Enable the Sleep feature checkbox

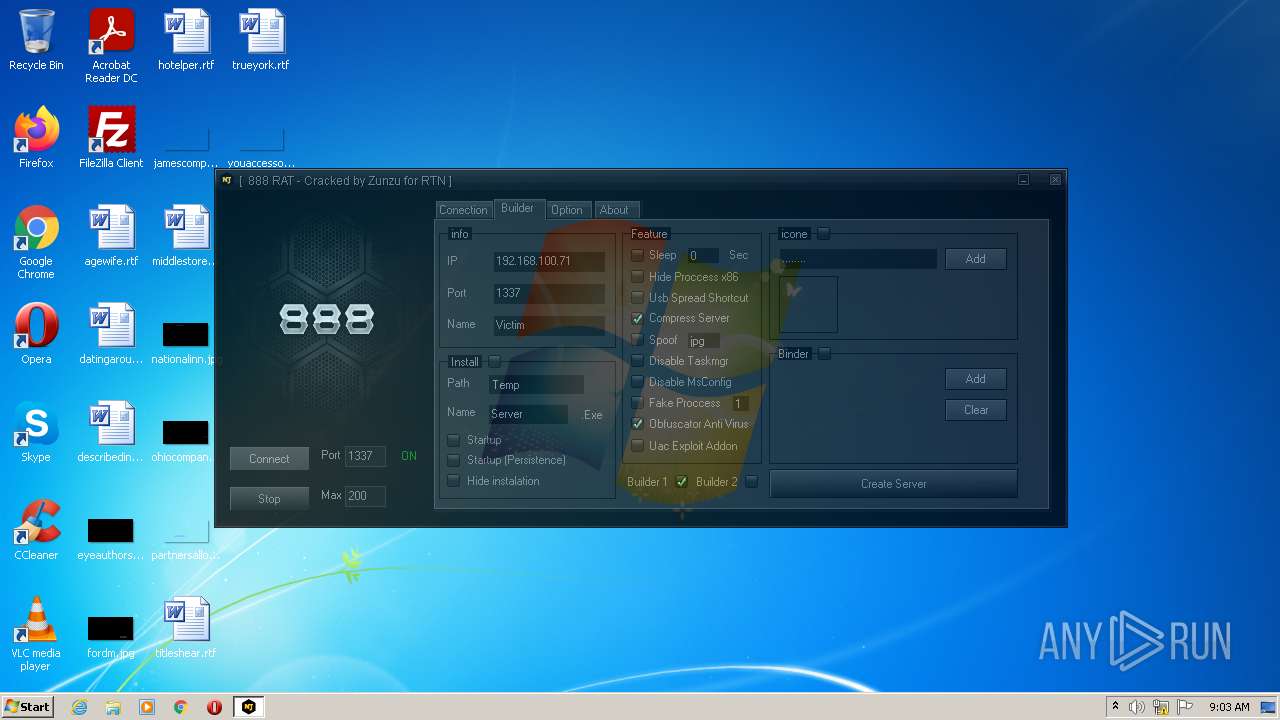637,256
